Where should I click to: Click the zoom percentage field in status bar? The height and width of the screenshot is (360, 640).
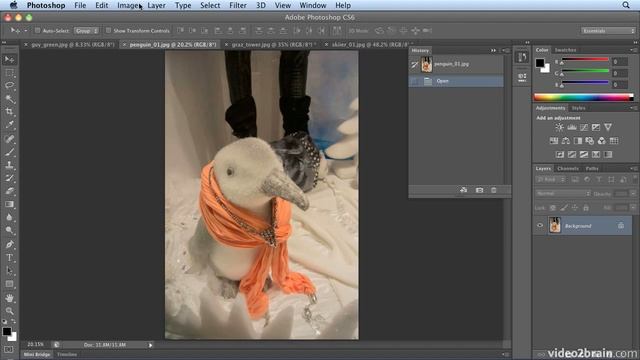coord(36,344)
